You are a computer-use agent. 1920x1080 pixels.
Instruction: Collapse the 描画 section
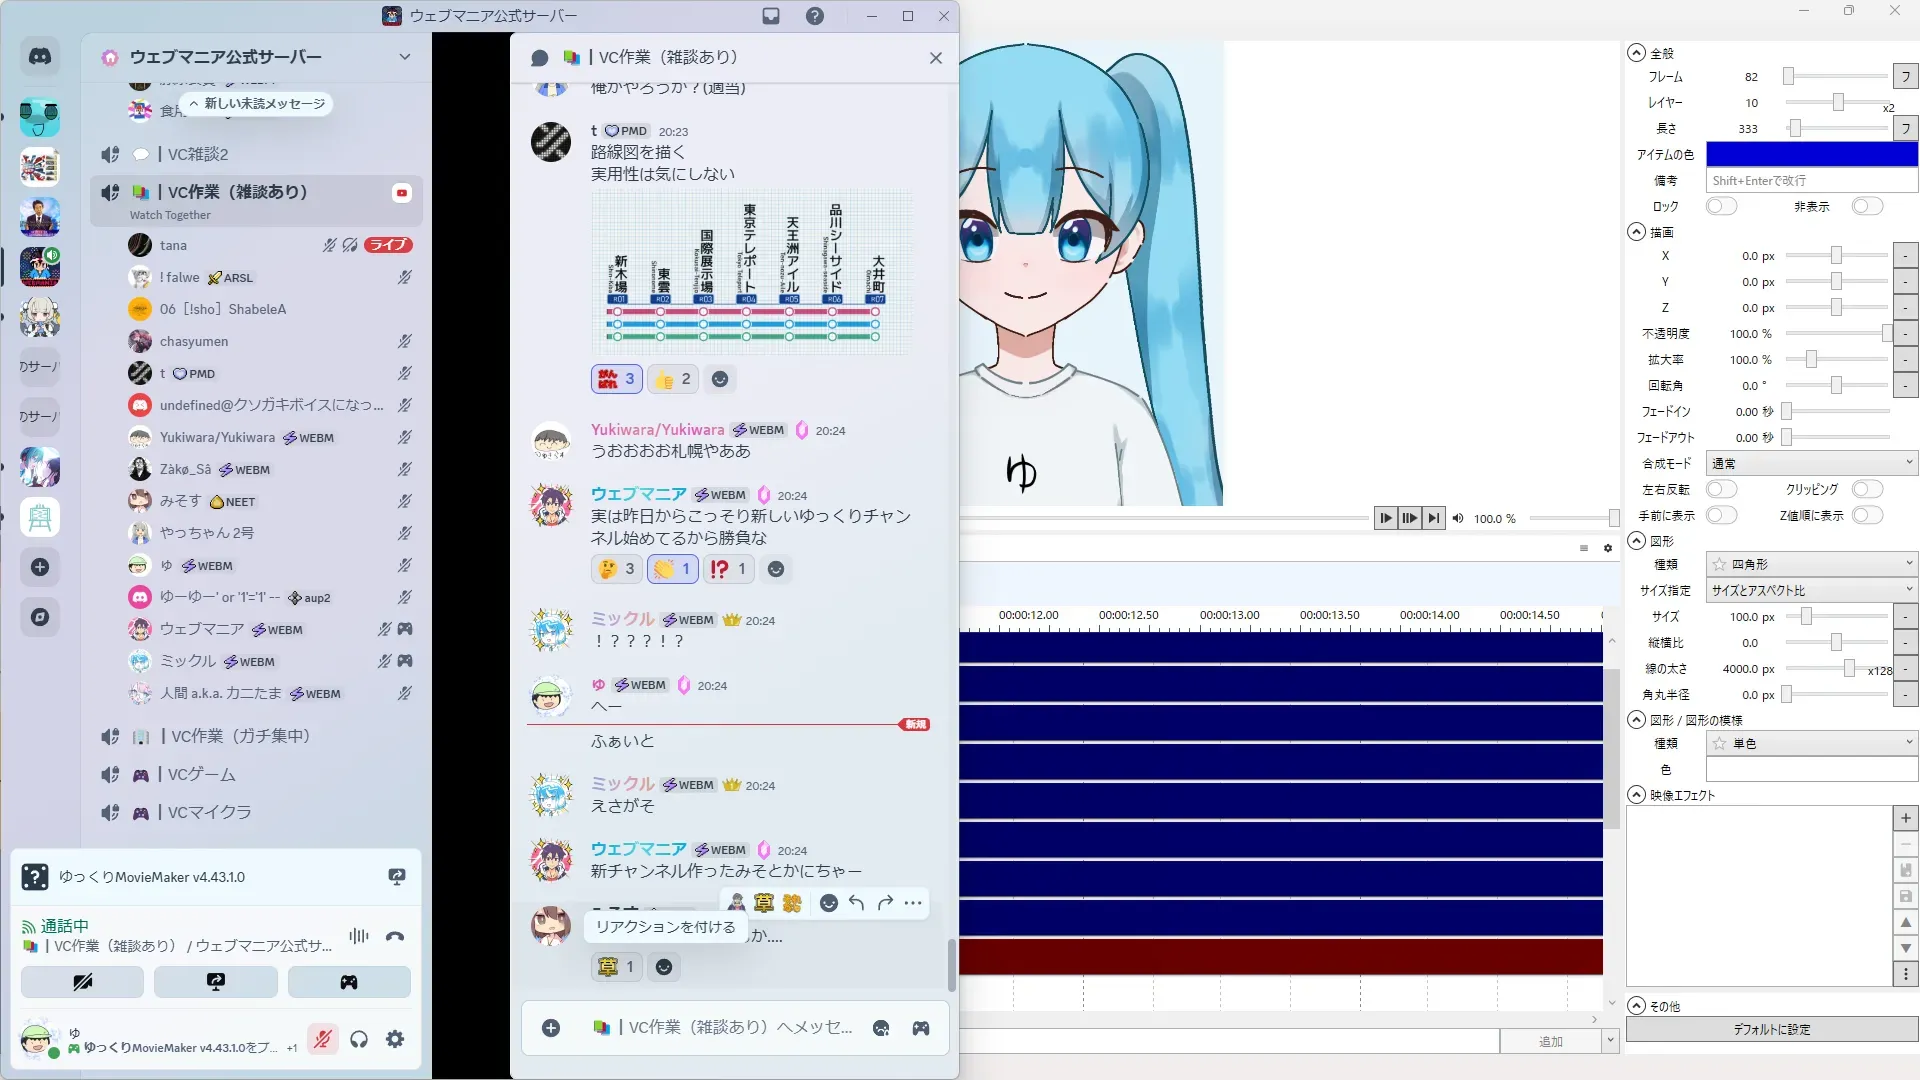point(1636,232)
